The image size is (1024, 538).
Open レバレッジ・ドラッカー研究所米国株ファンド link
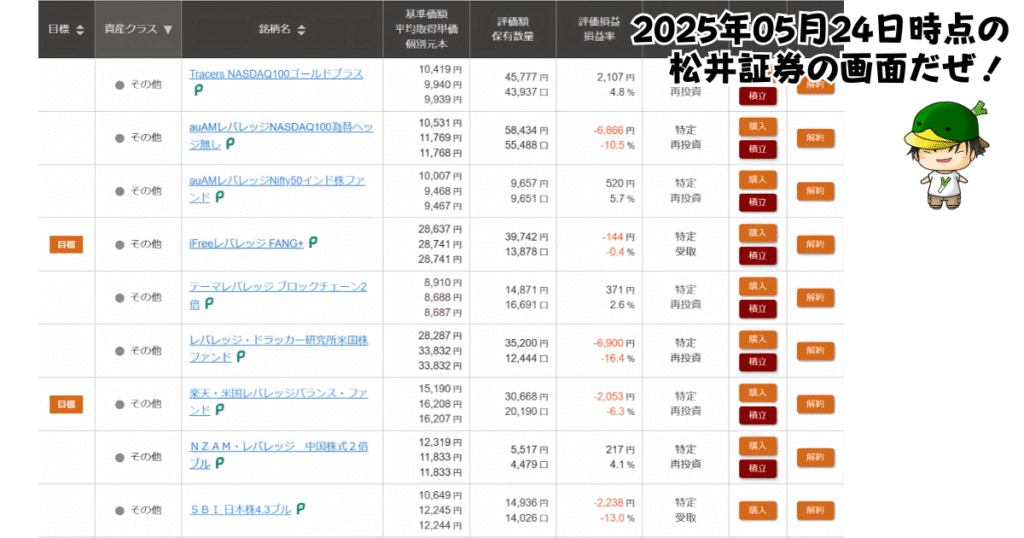[279, 349]
